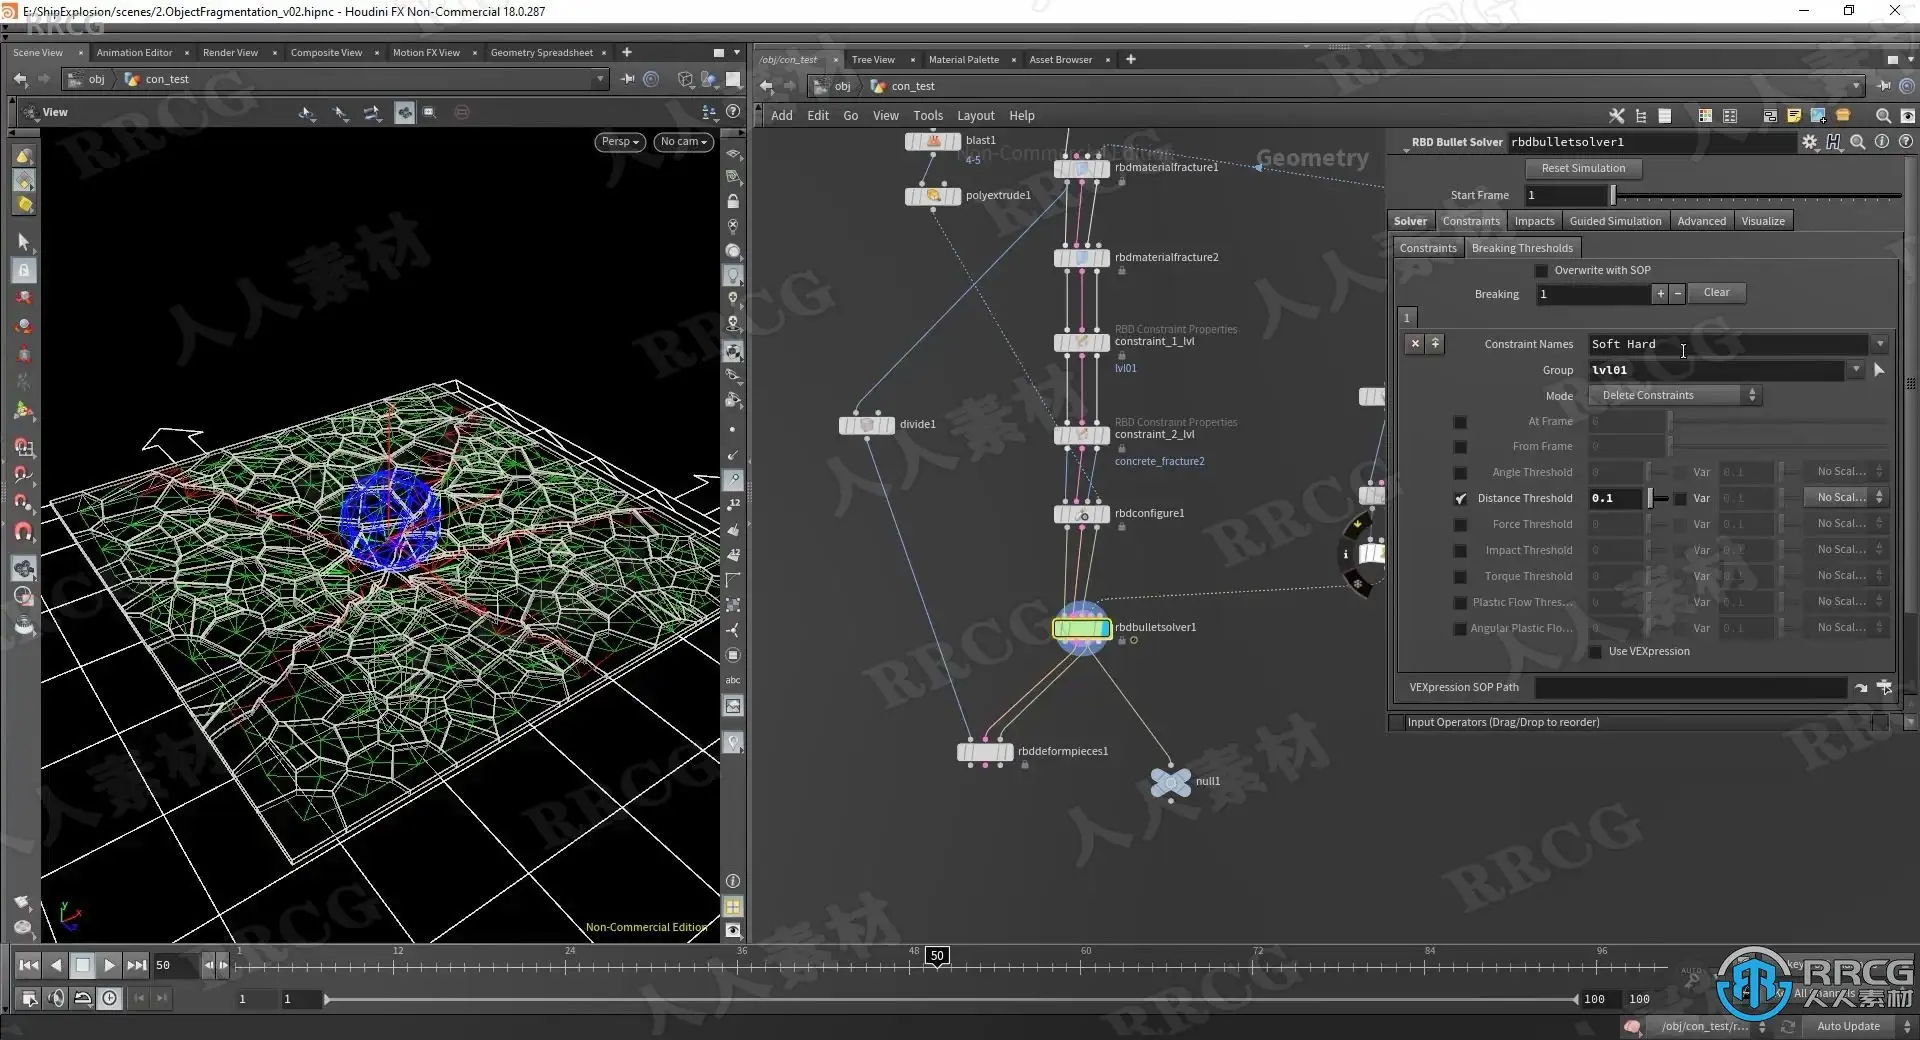The width and height of the screenshot is (1920, 1040).
Task: Open the Impacts tab
Action: tap(1534, 222)
